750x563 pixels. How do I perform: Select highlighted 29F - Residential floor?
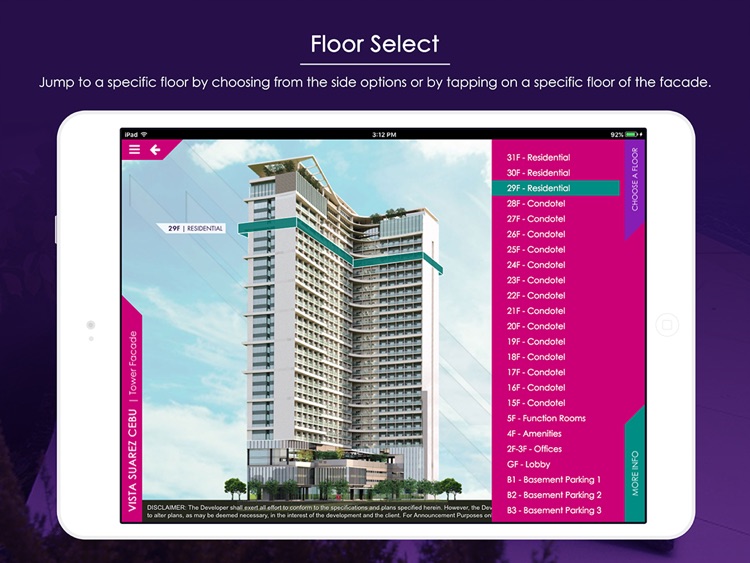pyautogui.click(x=556, y=188)
